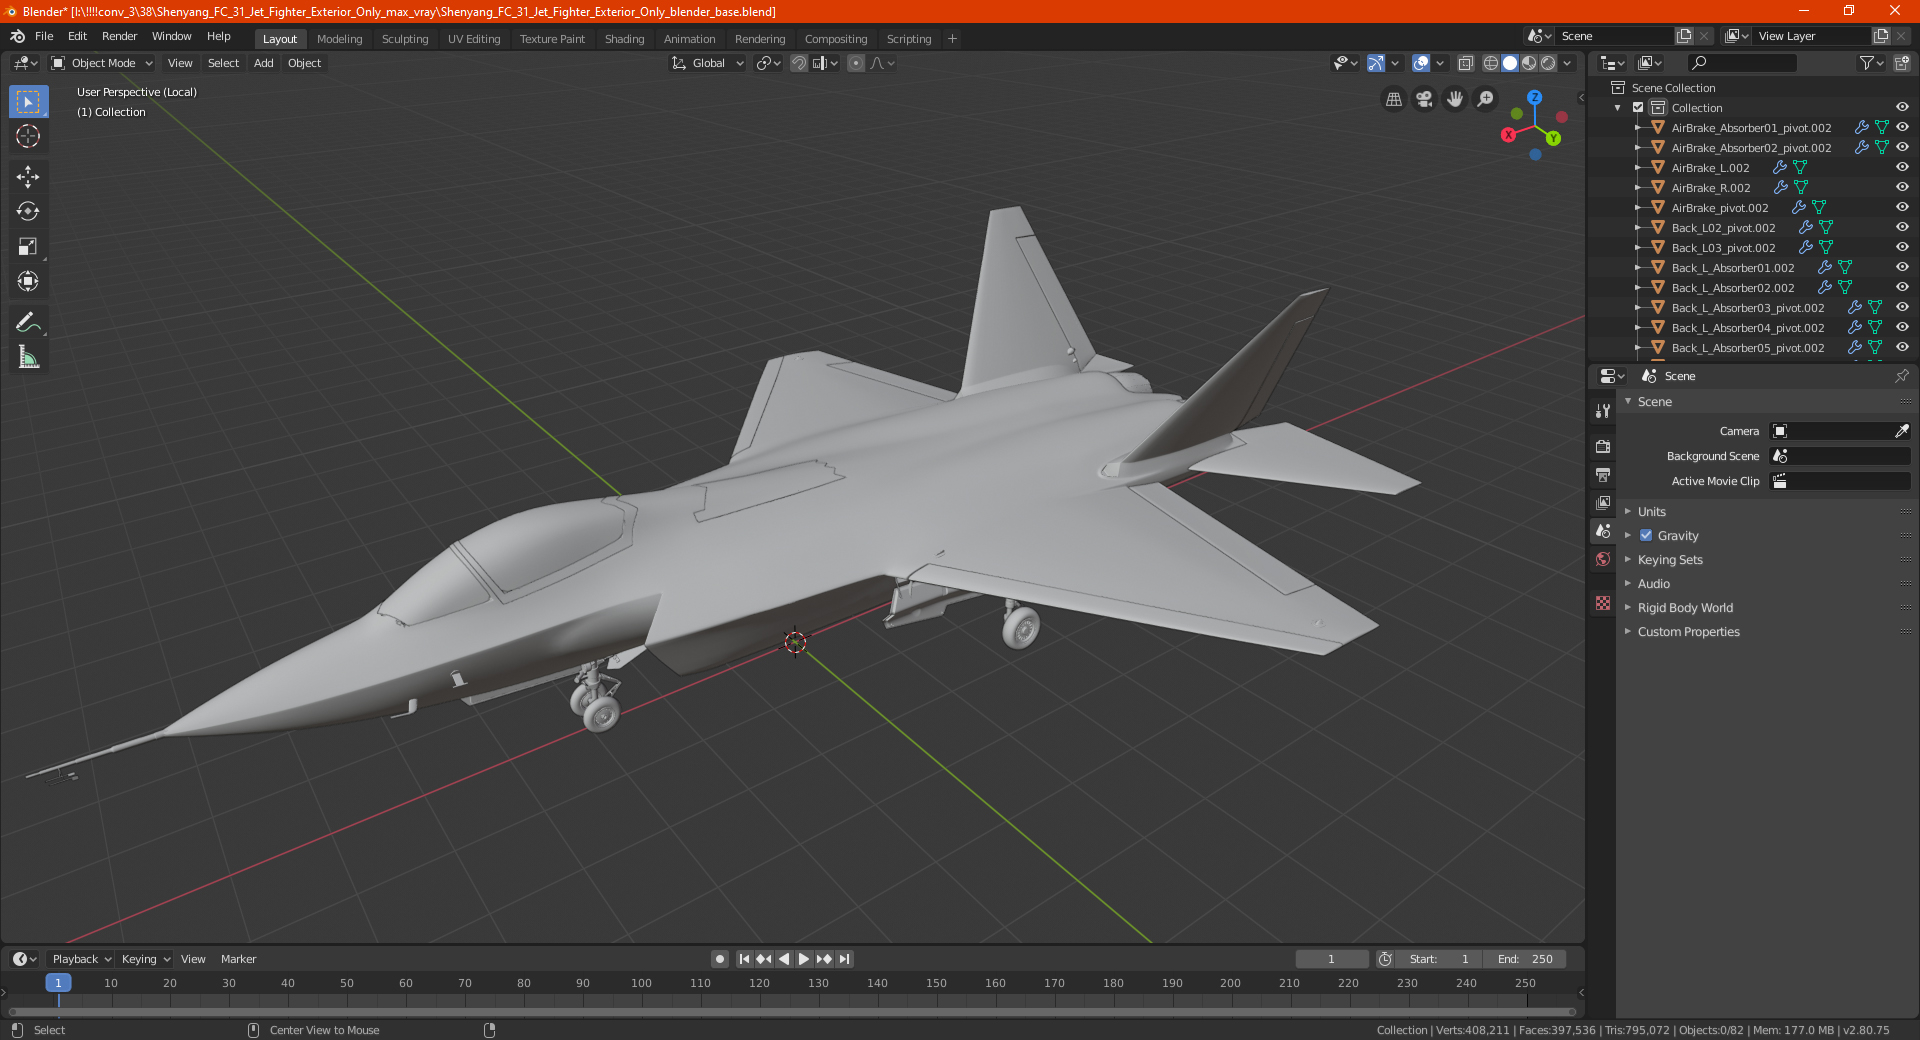Toggle auto keying record button
The image size is (1920, 1040).
tap(720, 959)
